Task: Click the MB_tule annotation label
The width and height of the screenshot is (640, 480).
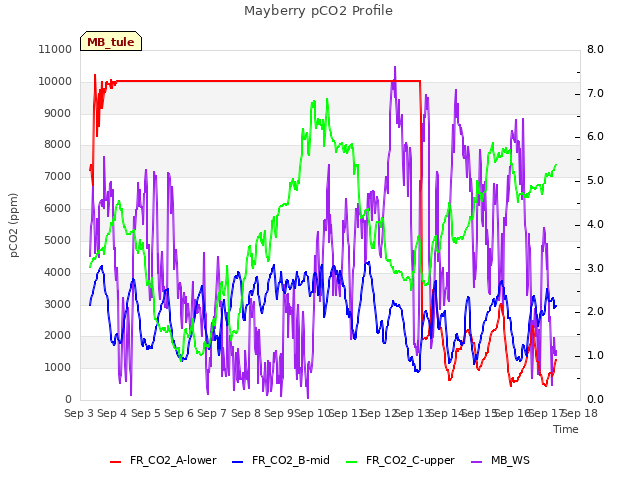Action: pos(111,41)
